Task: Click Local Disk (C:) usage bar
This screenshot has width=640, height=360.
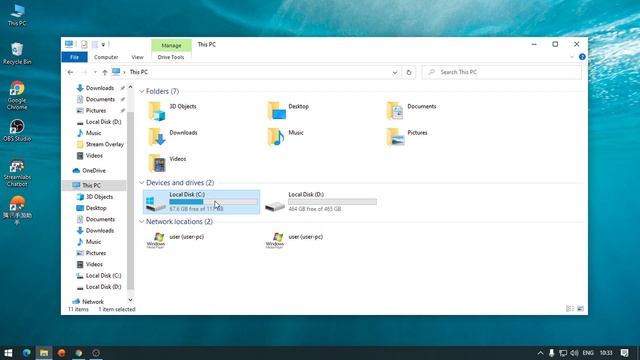Action: 213,202
